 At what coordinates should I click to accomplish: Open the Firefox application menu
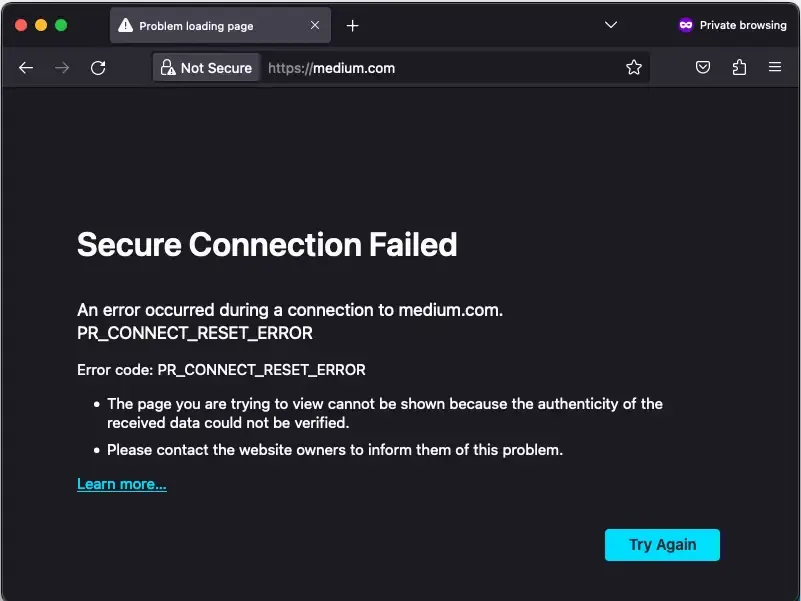point(774,67)
